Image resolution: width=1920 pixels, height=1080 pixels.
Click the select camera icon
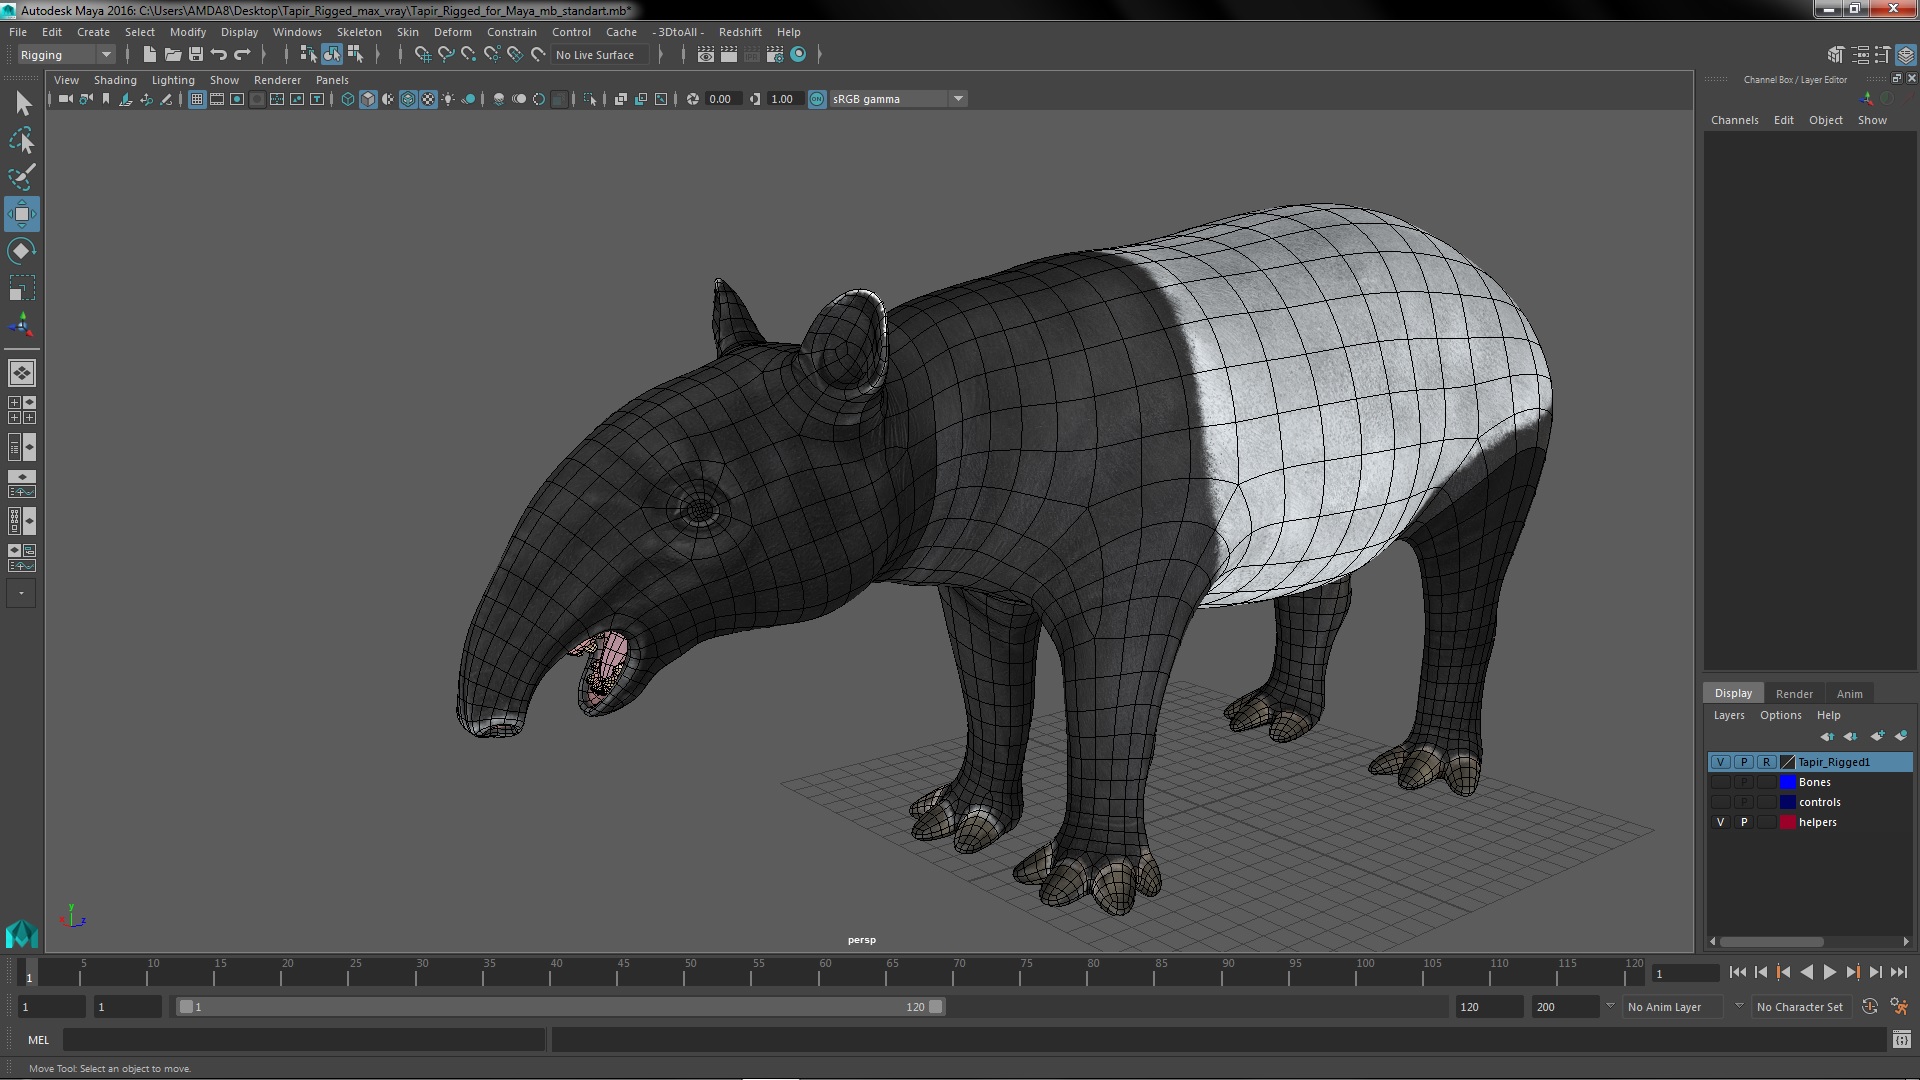[65, 99]
